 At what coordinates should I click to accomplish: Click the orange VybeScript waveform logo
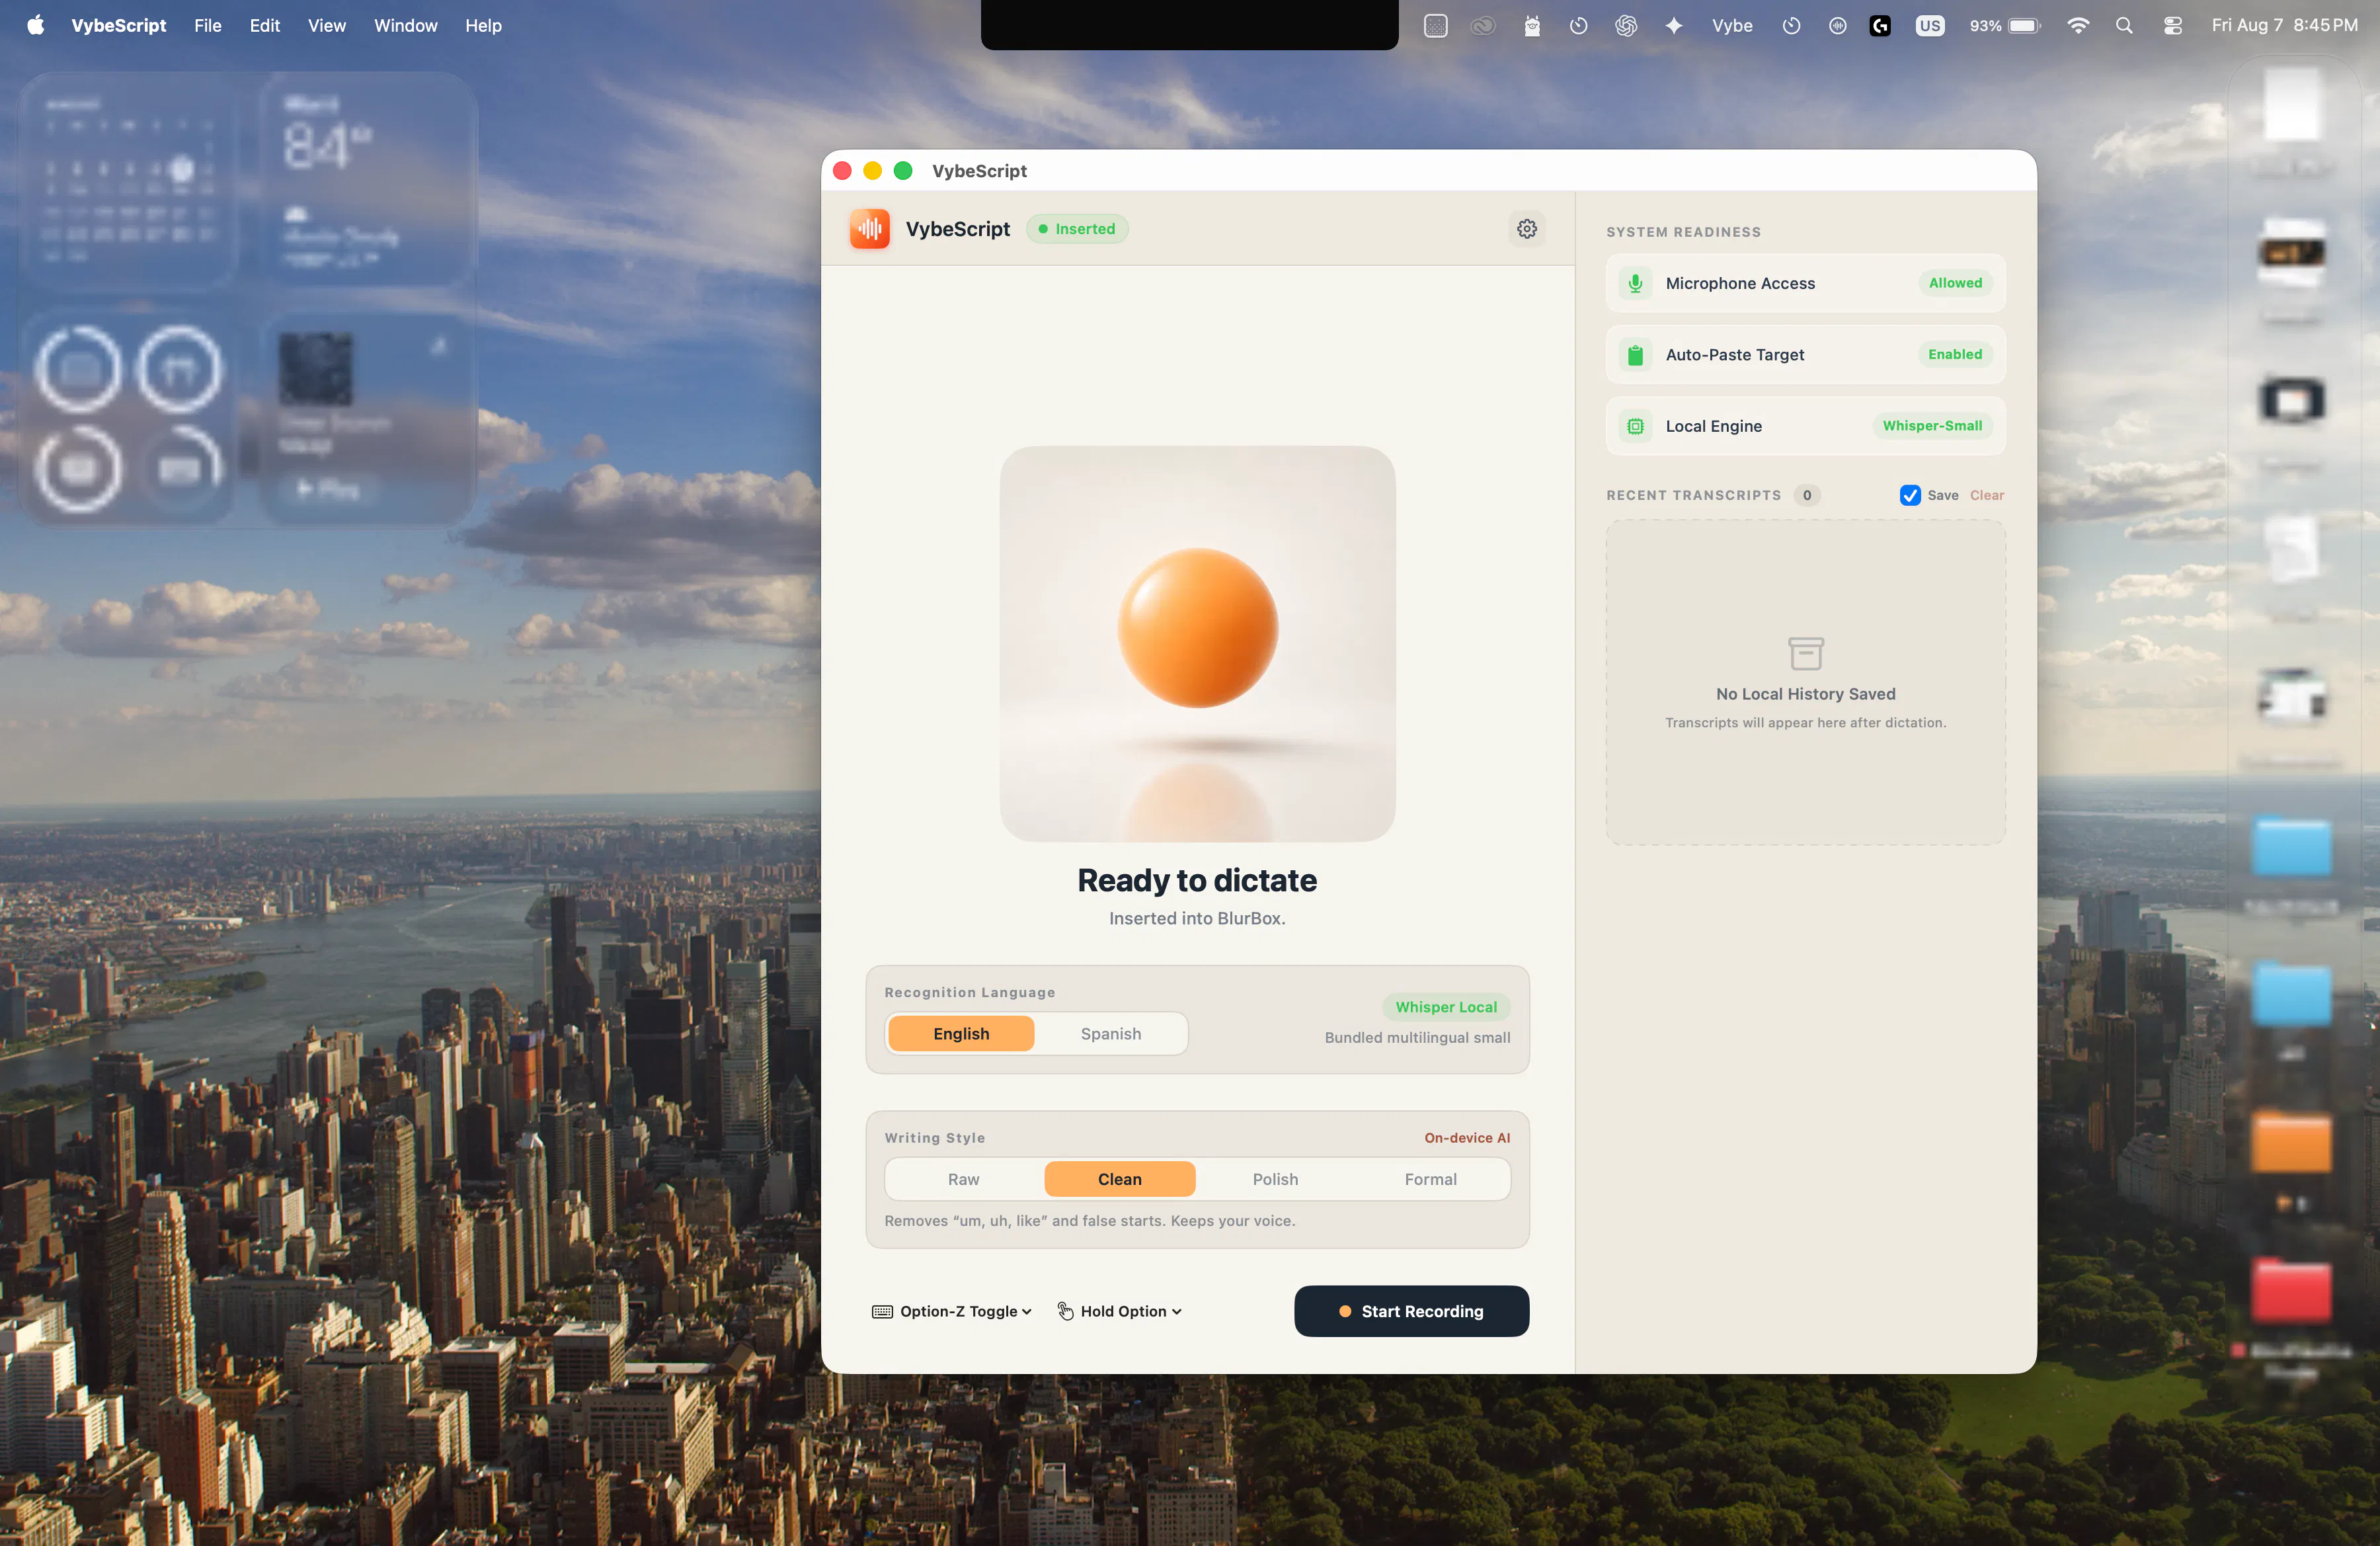tap(869, 229)
